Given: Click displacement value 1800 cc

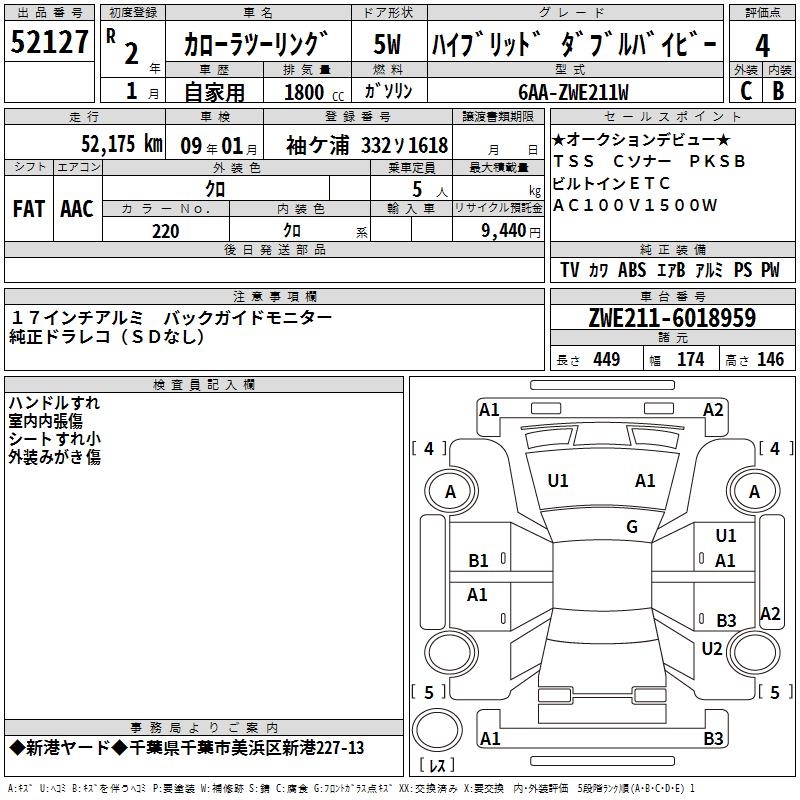Looking at the screenshot, I should pyautogui.click(x=314, y=92).
